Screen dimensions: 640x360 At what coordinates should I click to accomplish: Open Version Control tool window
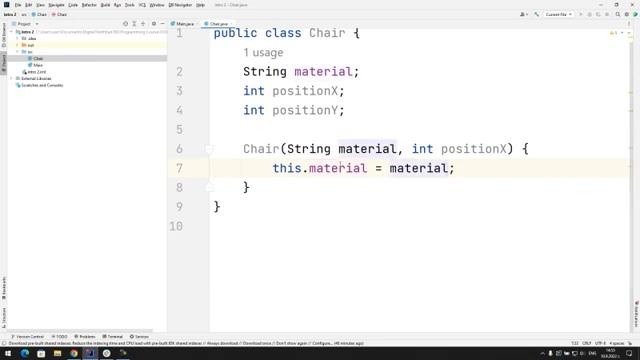pos(27,337)
